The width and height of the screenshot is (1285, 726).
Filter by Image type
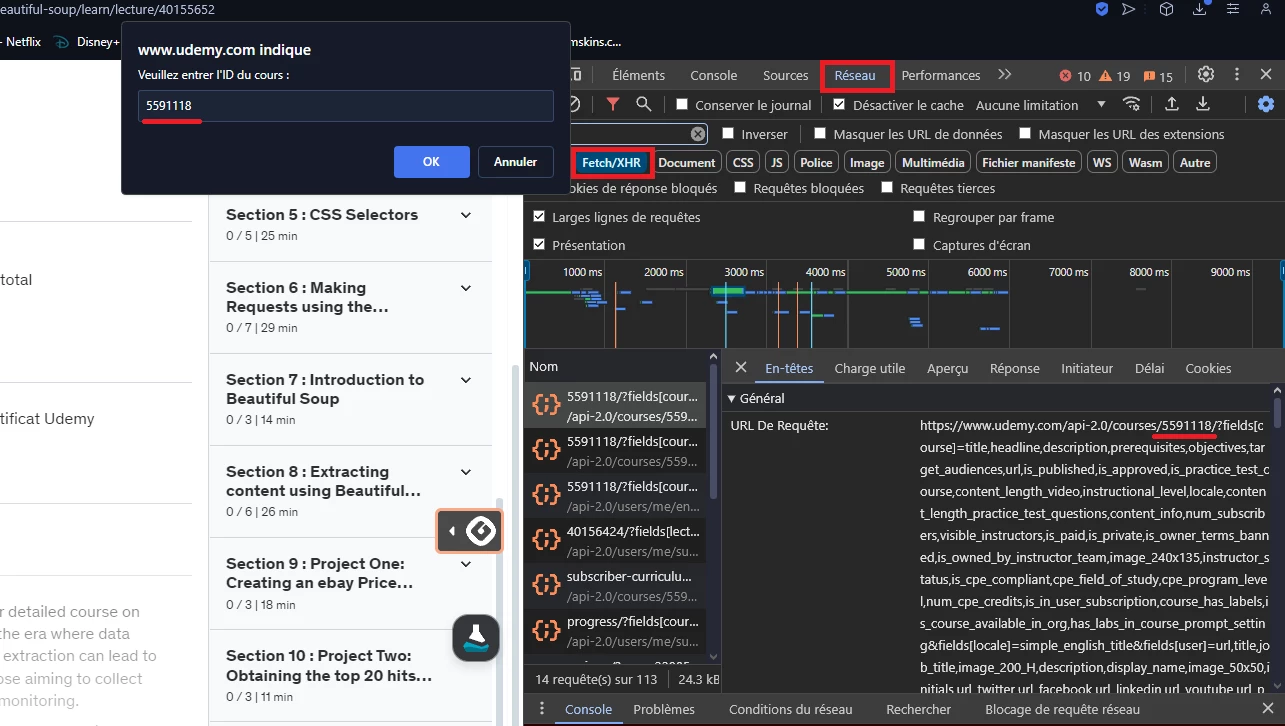[x=867, y=163]
